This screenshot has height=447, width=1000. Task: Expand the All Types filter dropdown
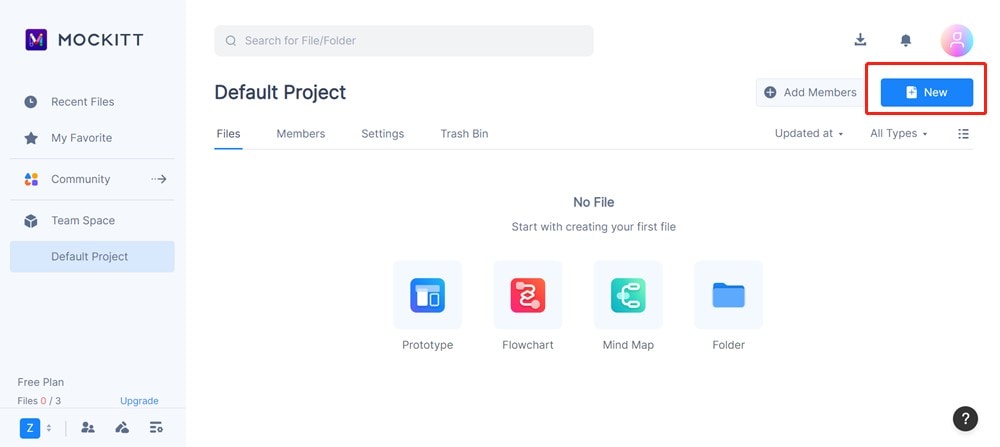(899, 134)
